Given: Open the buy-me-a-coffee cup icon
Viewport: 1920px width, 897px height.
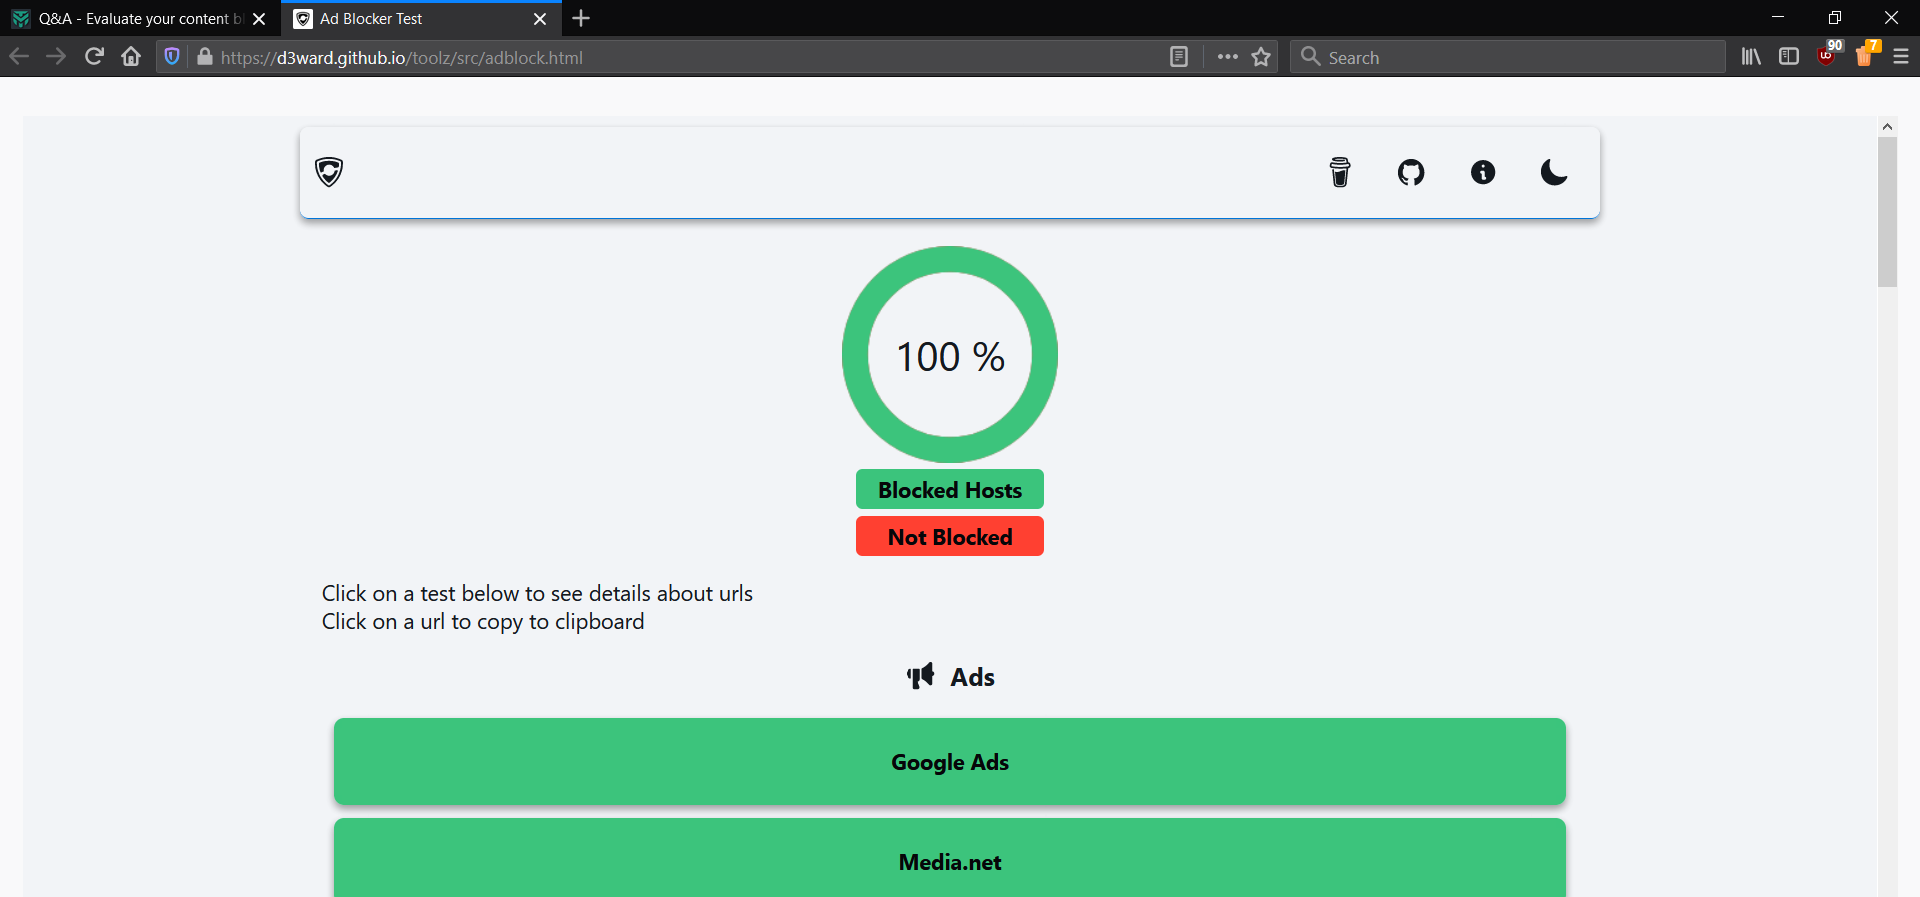Looking at the screenshot, I should tap(1340, 172).
